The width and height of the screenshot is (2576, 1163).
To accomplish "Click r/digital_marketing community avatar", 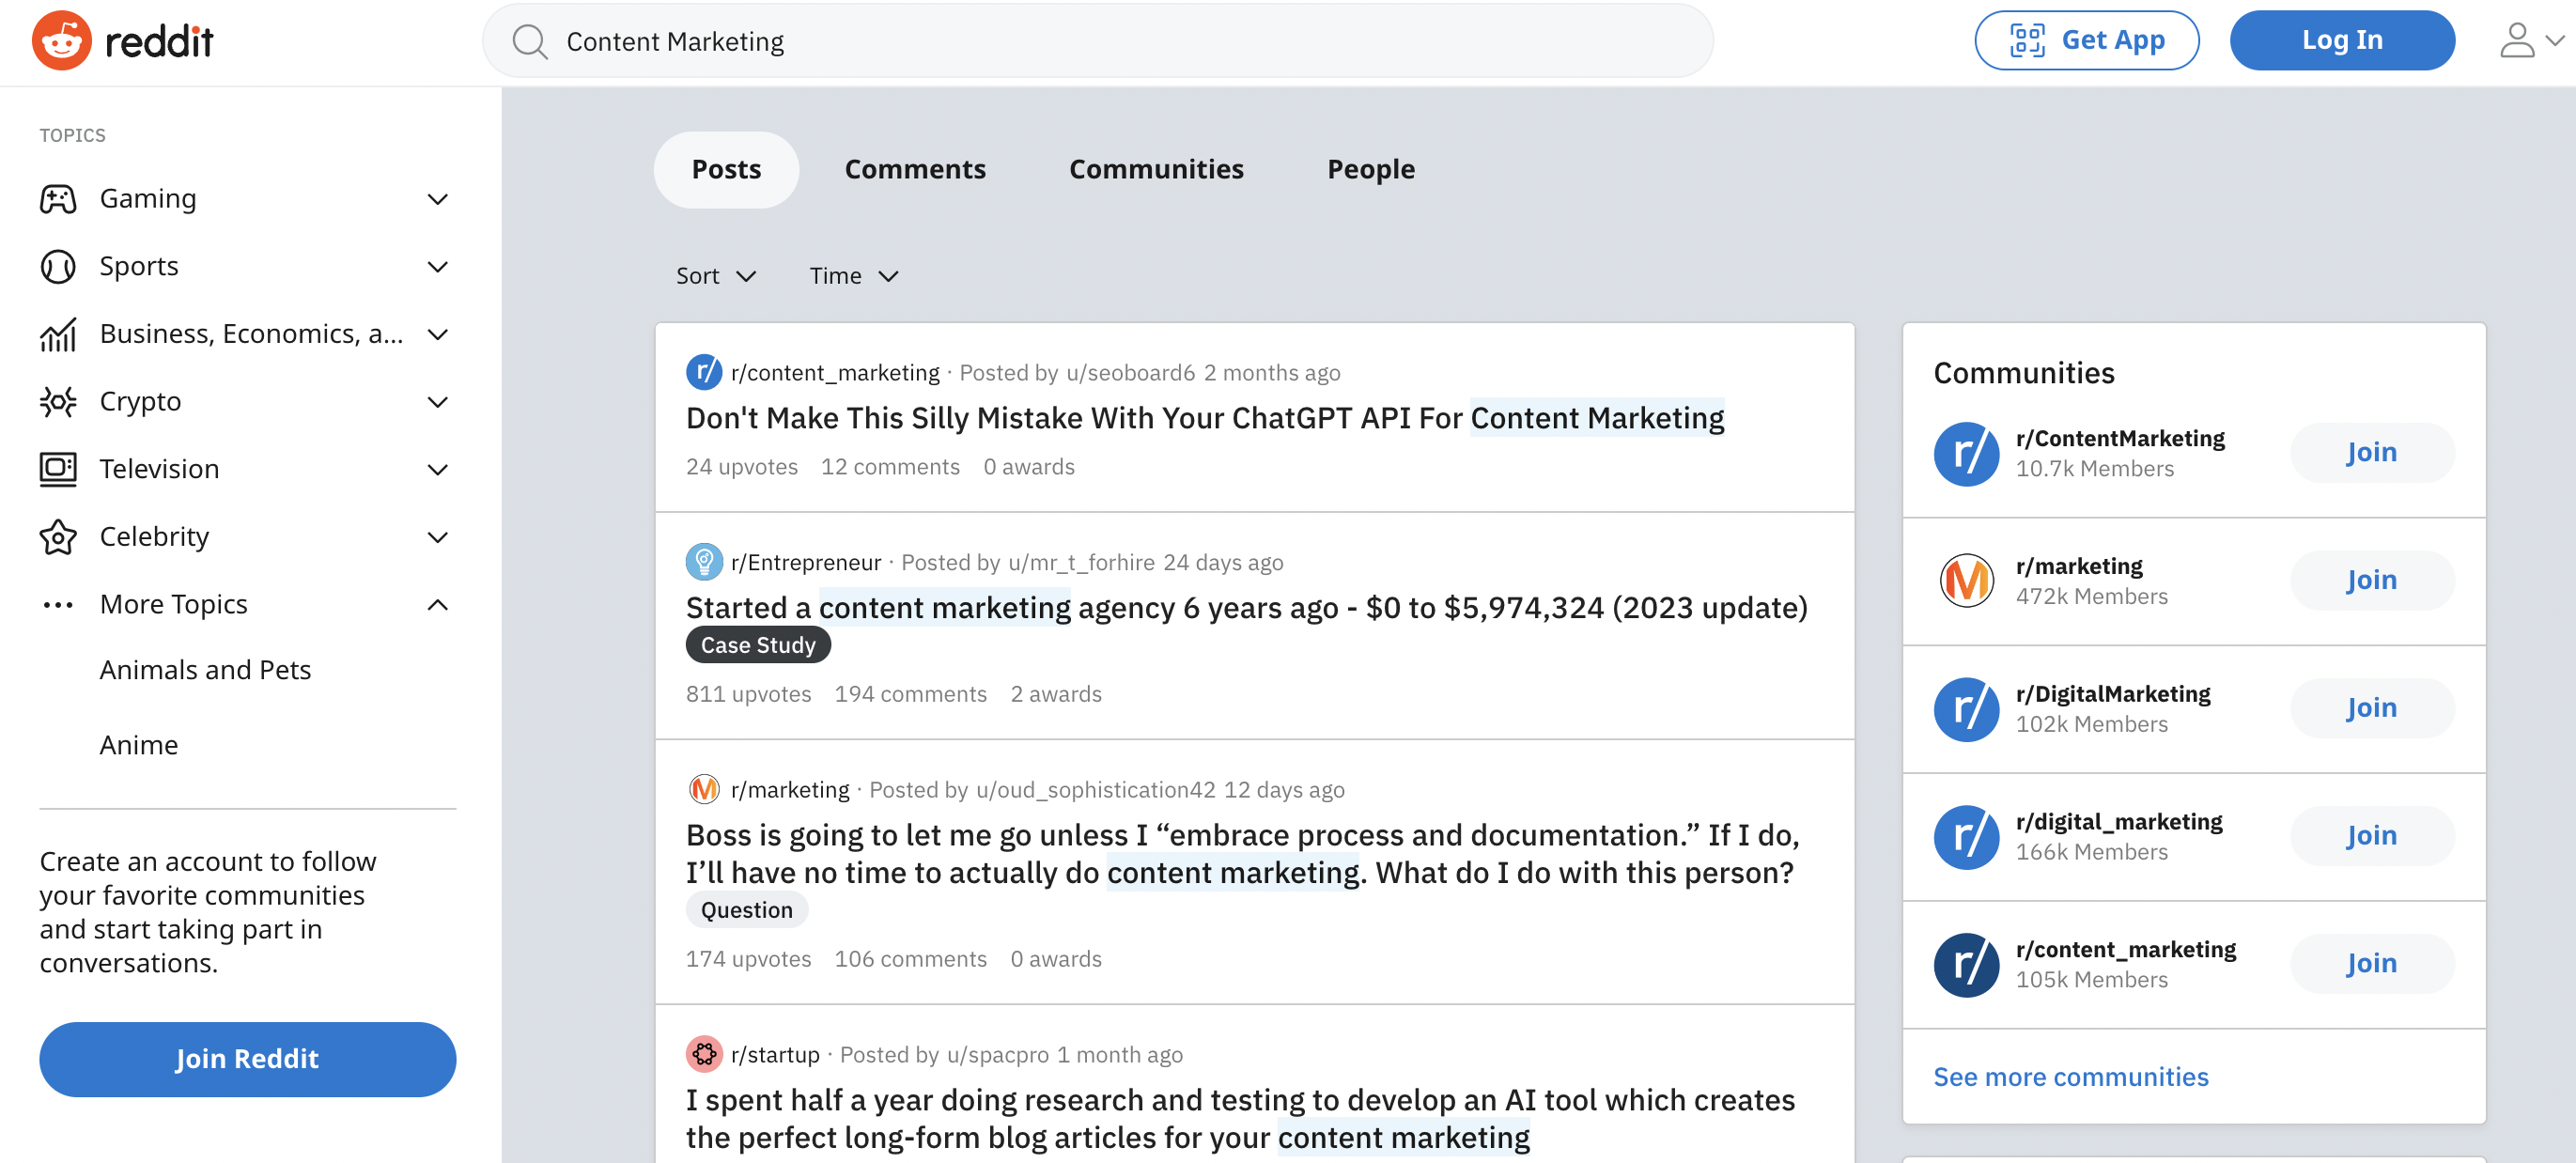I will pos(1966,836).
